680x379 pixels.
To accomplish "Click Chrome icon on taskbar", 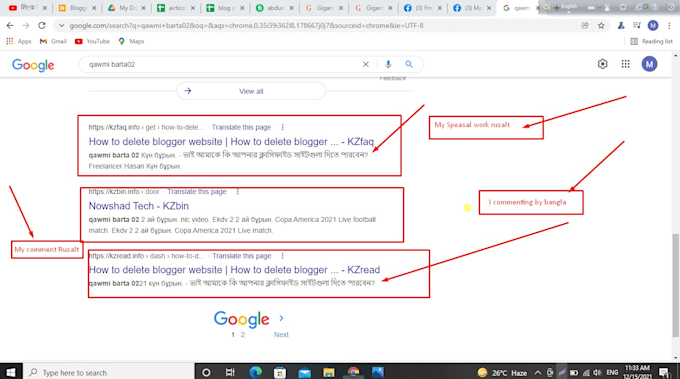I will tap(353, 372).
